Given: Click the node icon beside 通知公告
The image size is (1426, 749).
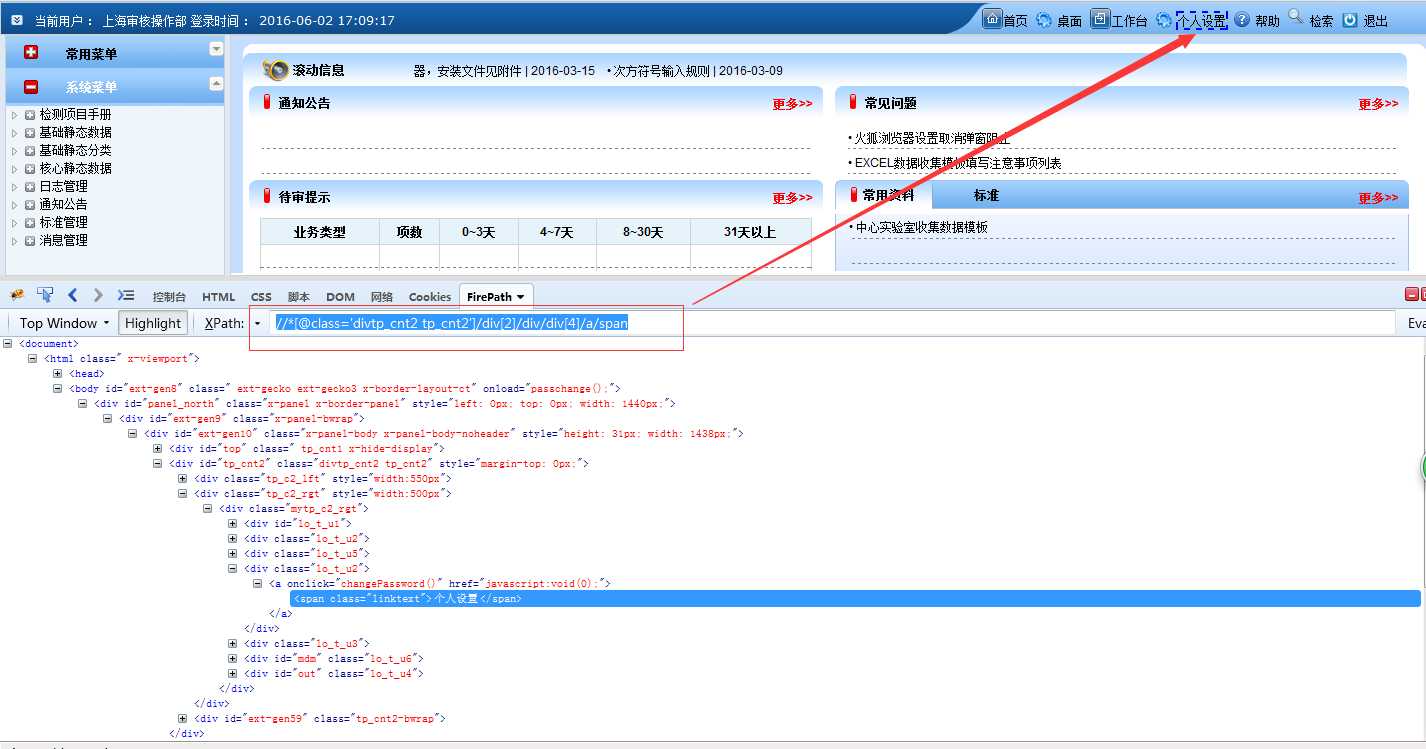Looking at the screenshot, I should click(x=30, y=205).
